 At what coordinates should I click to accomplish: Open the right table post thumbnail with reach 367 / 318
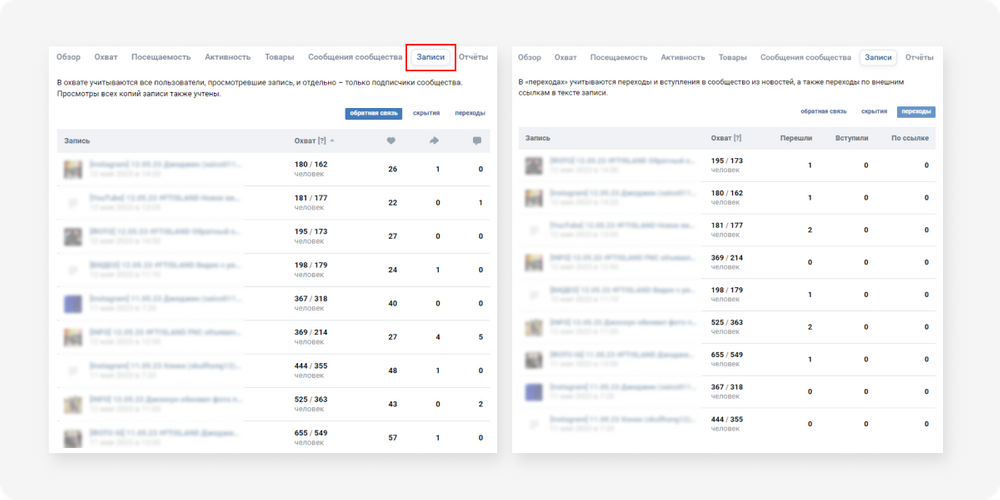point(534,392)
